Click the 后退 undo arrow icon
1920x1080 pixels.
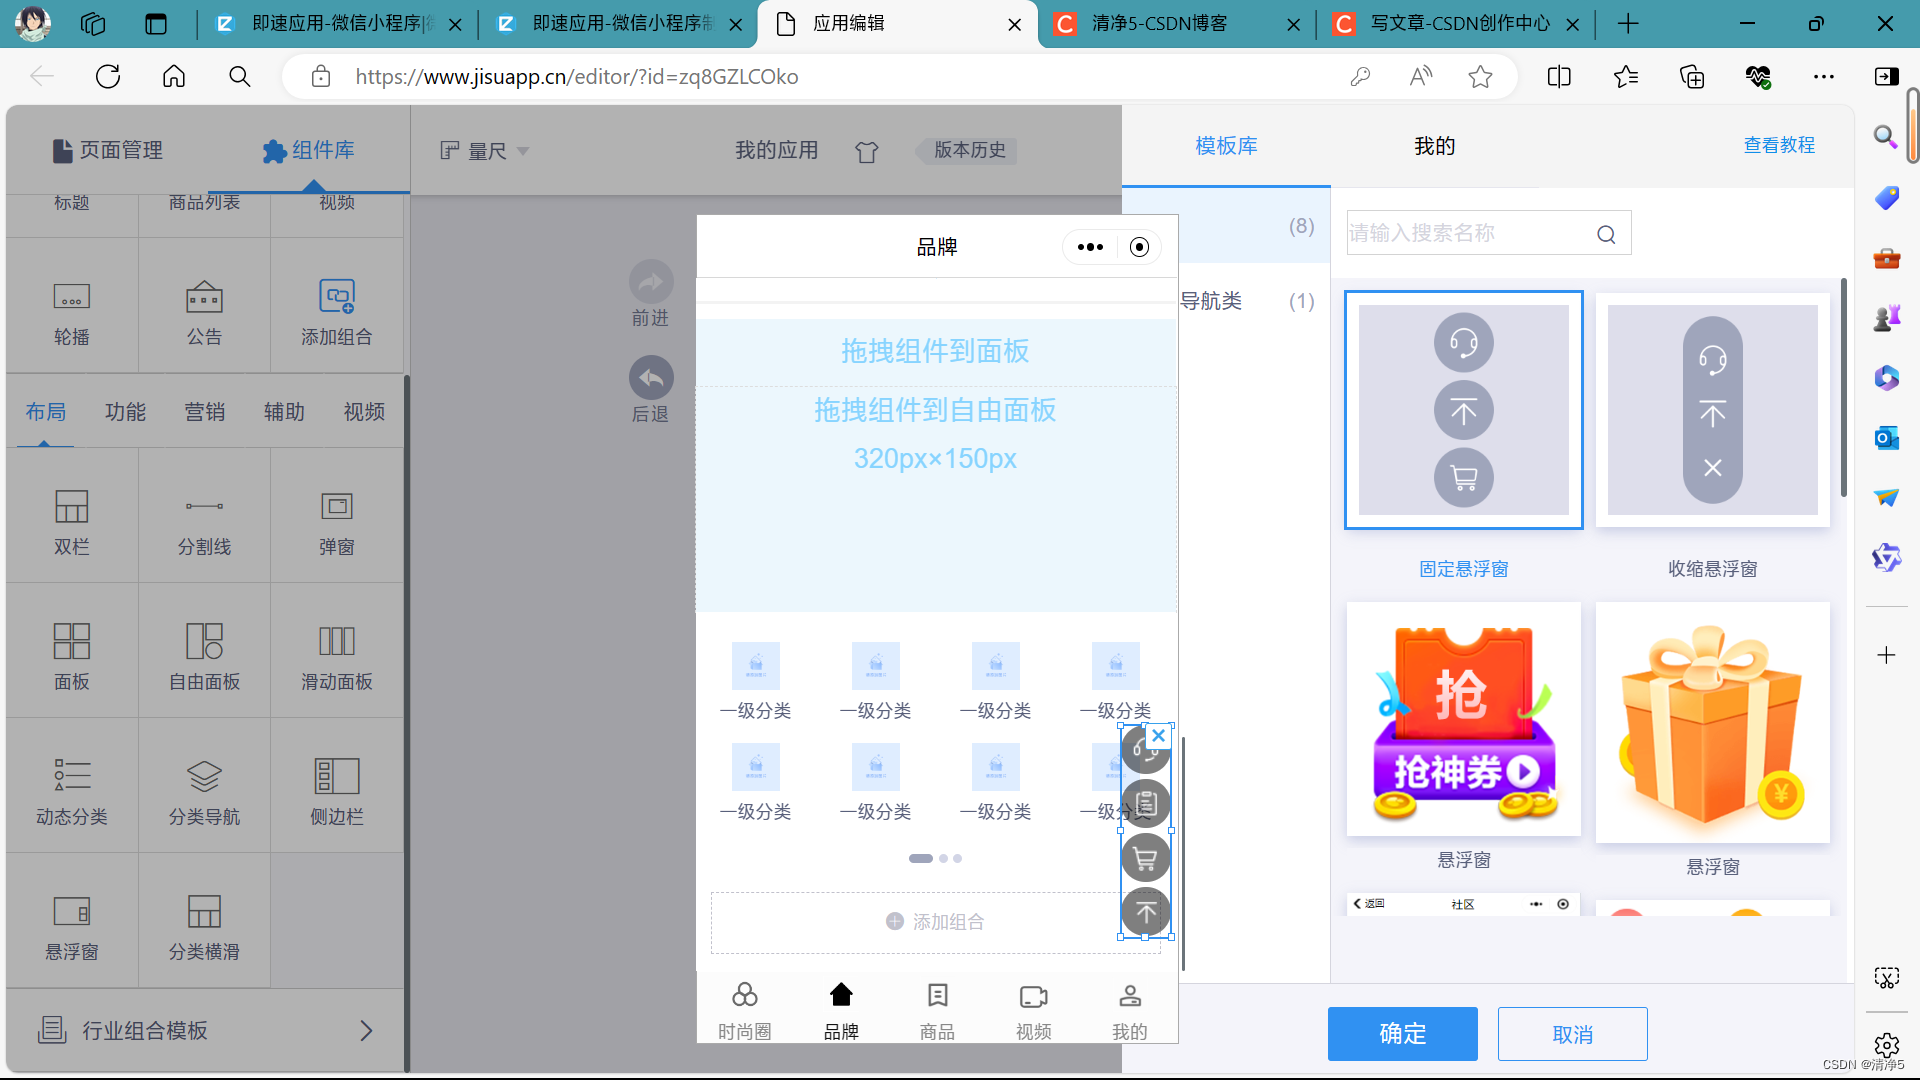650,378
